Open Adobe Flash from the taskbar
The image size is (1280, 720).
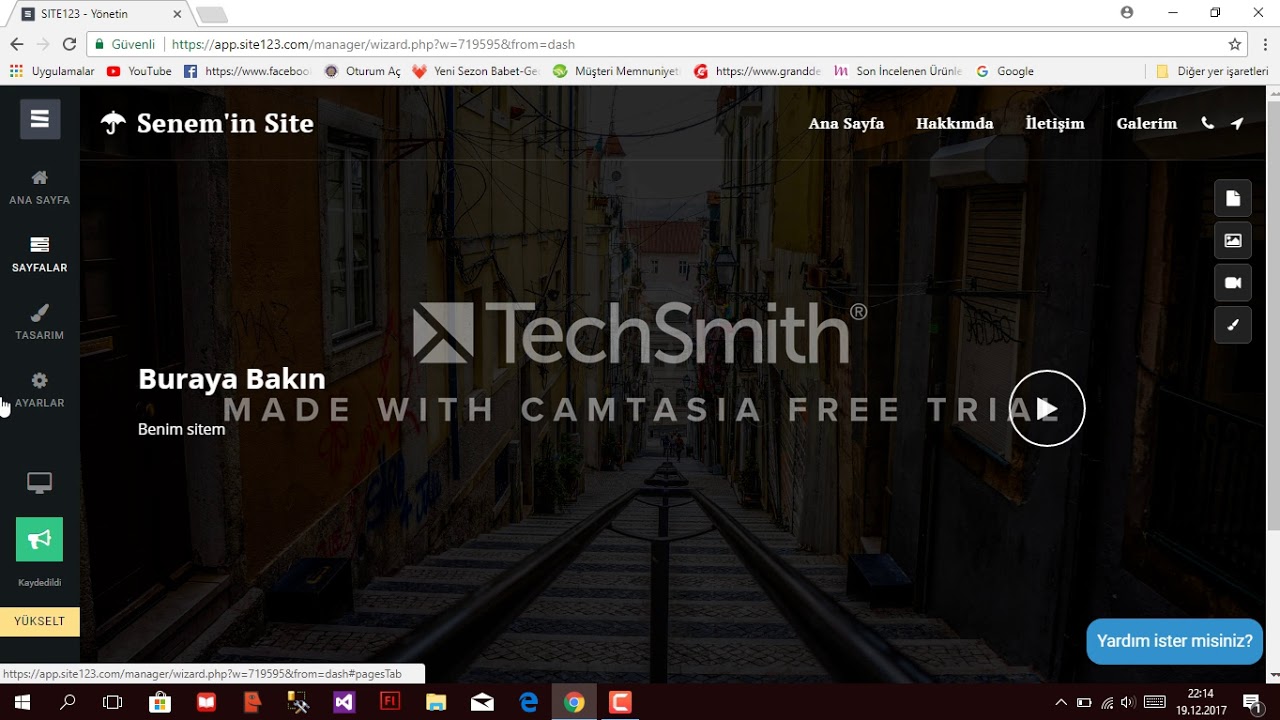[x=390, y=702]
